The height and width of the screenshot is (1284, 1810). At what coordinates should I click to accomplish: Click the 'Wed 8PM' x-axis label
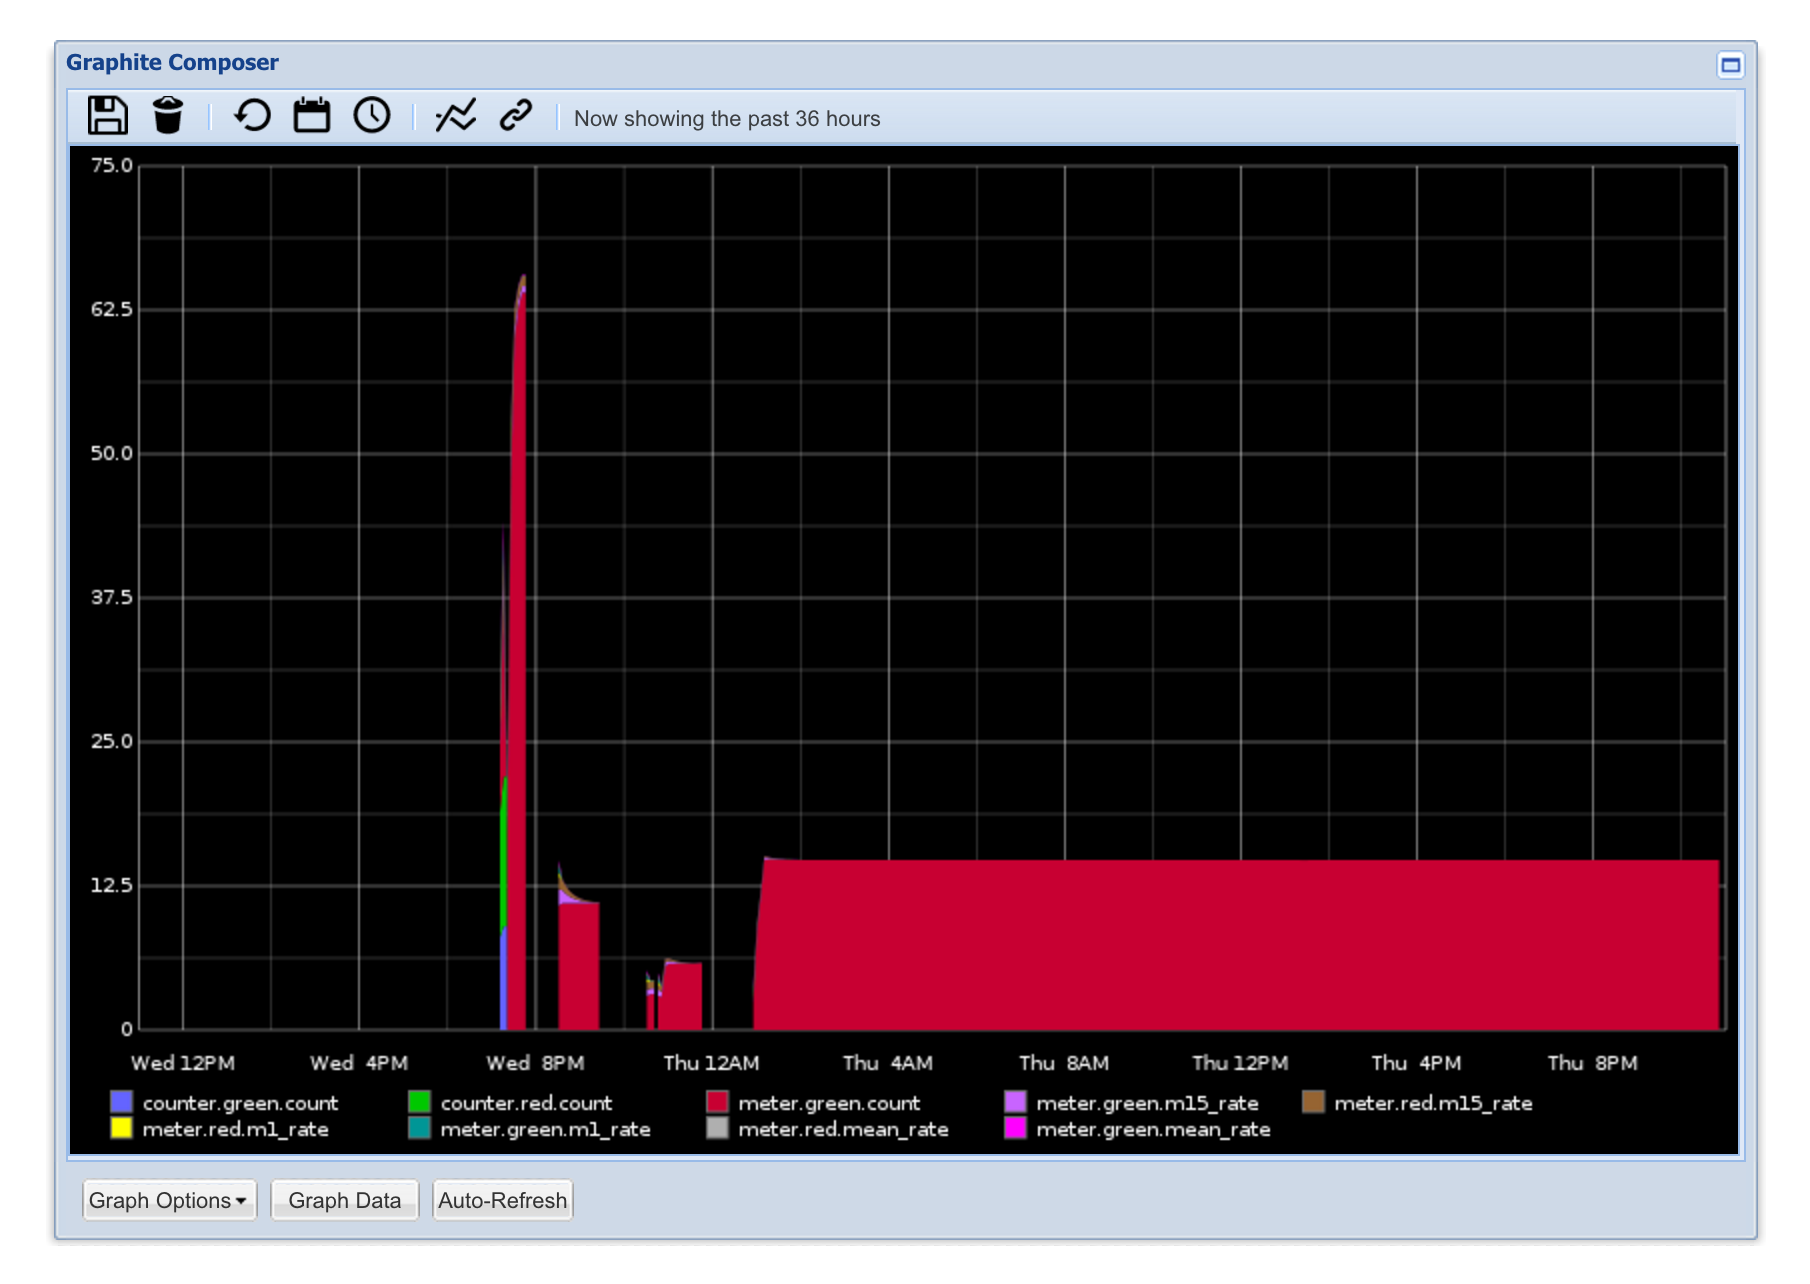tap(536, 1063)
